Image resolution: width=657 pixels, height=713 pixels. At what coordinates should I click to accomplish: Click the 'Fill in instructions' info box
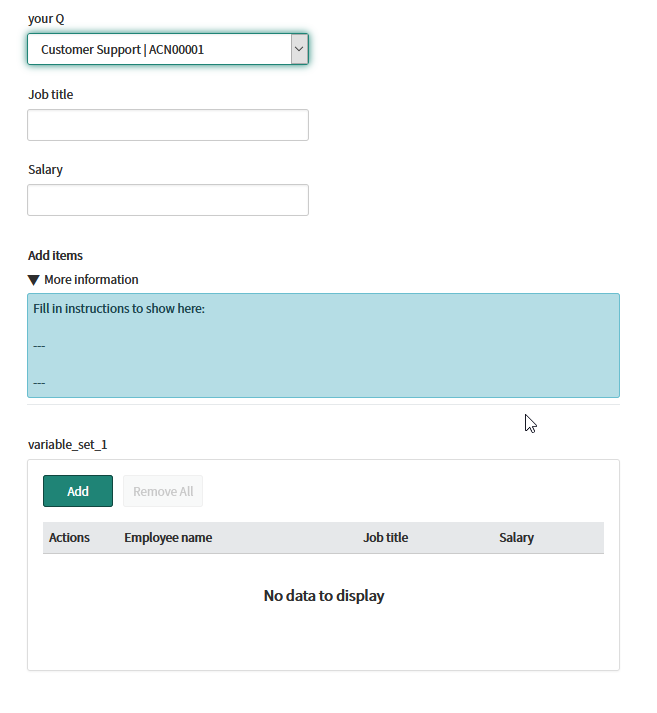323,346
